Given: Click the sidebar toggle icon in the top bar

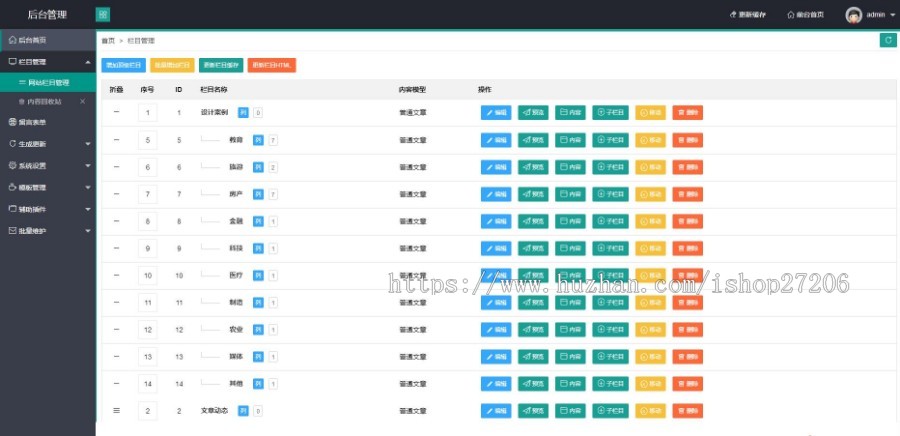Looking at the screenshot, I should [x=103, y=14].
